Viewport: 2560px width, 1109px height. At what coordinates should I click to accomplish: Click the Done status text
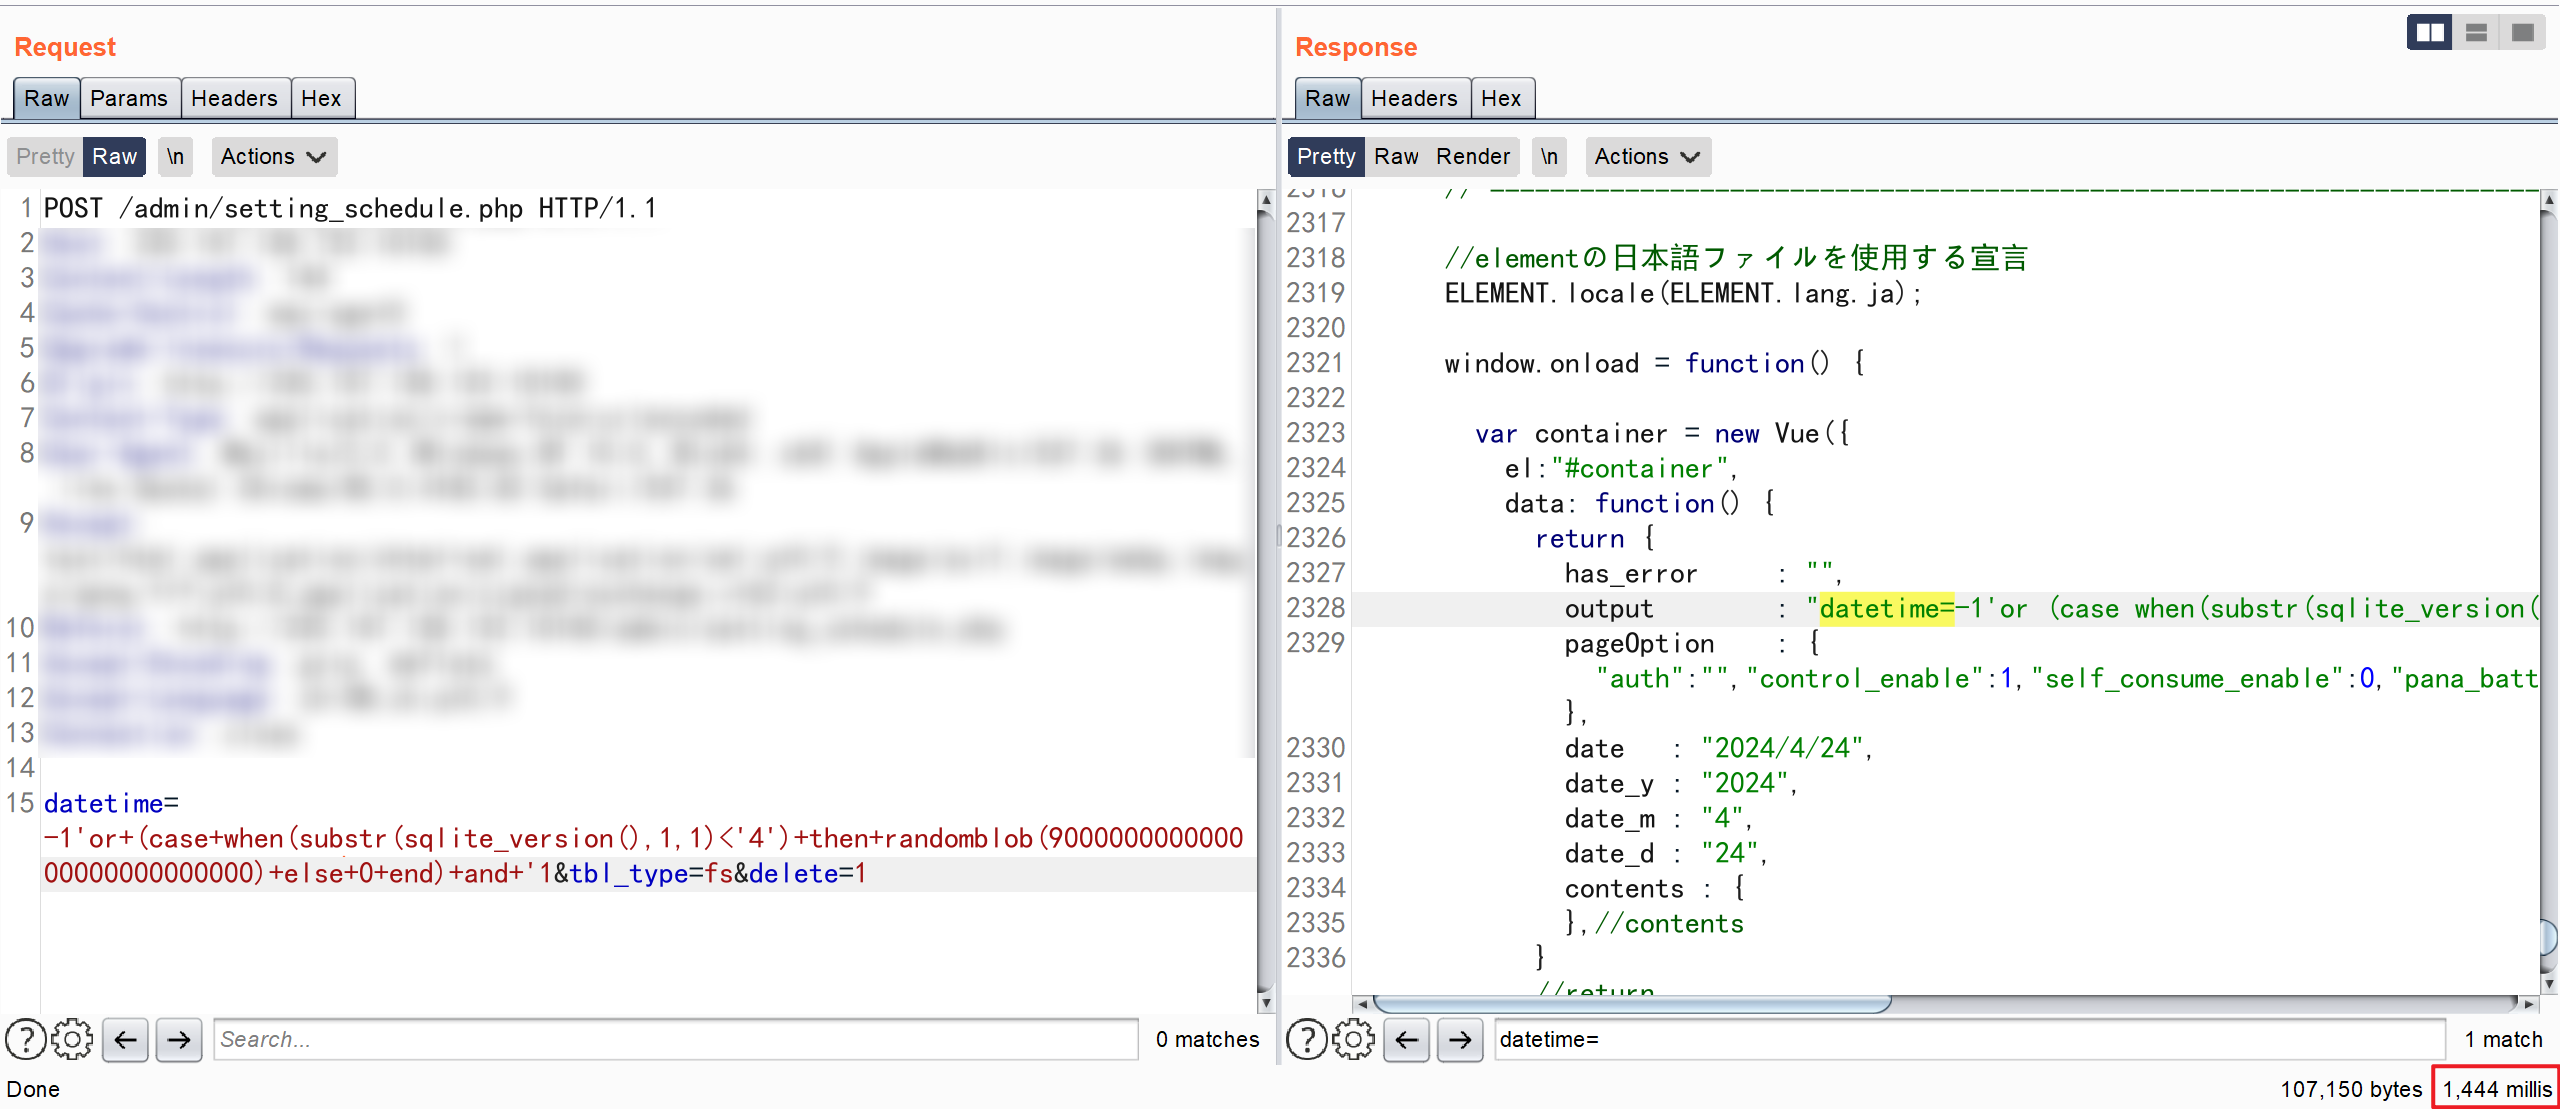point(33,1089)
